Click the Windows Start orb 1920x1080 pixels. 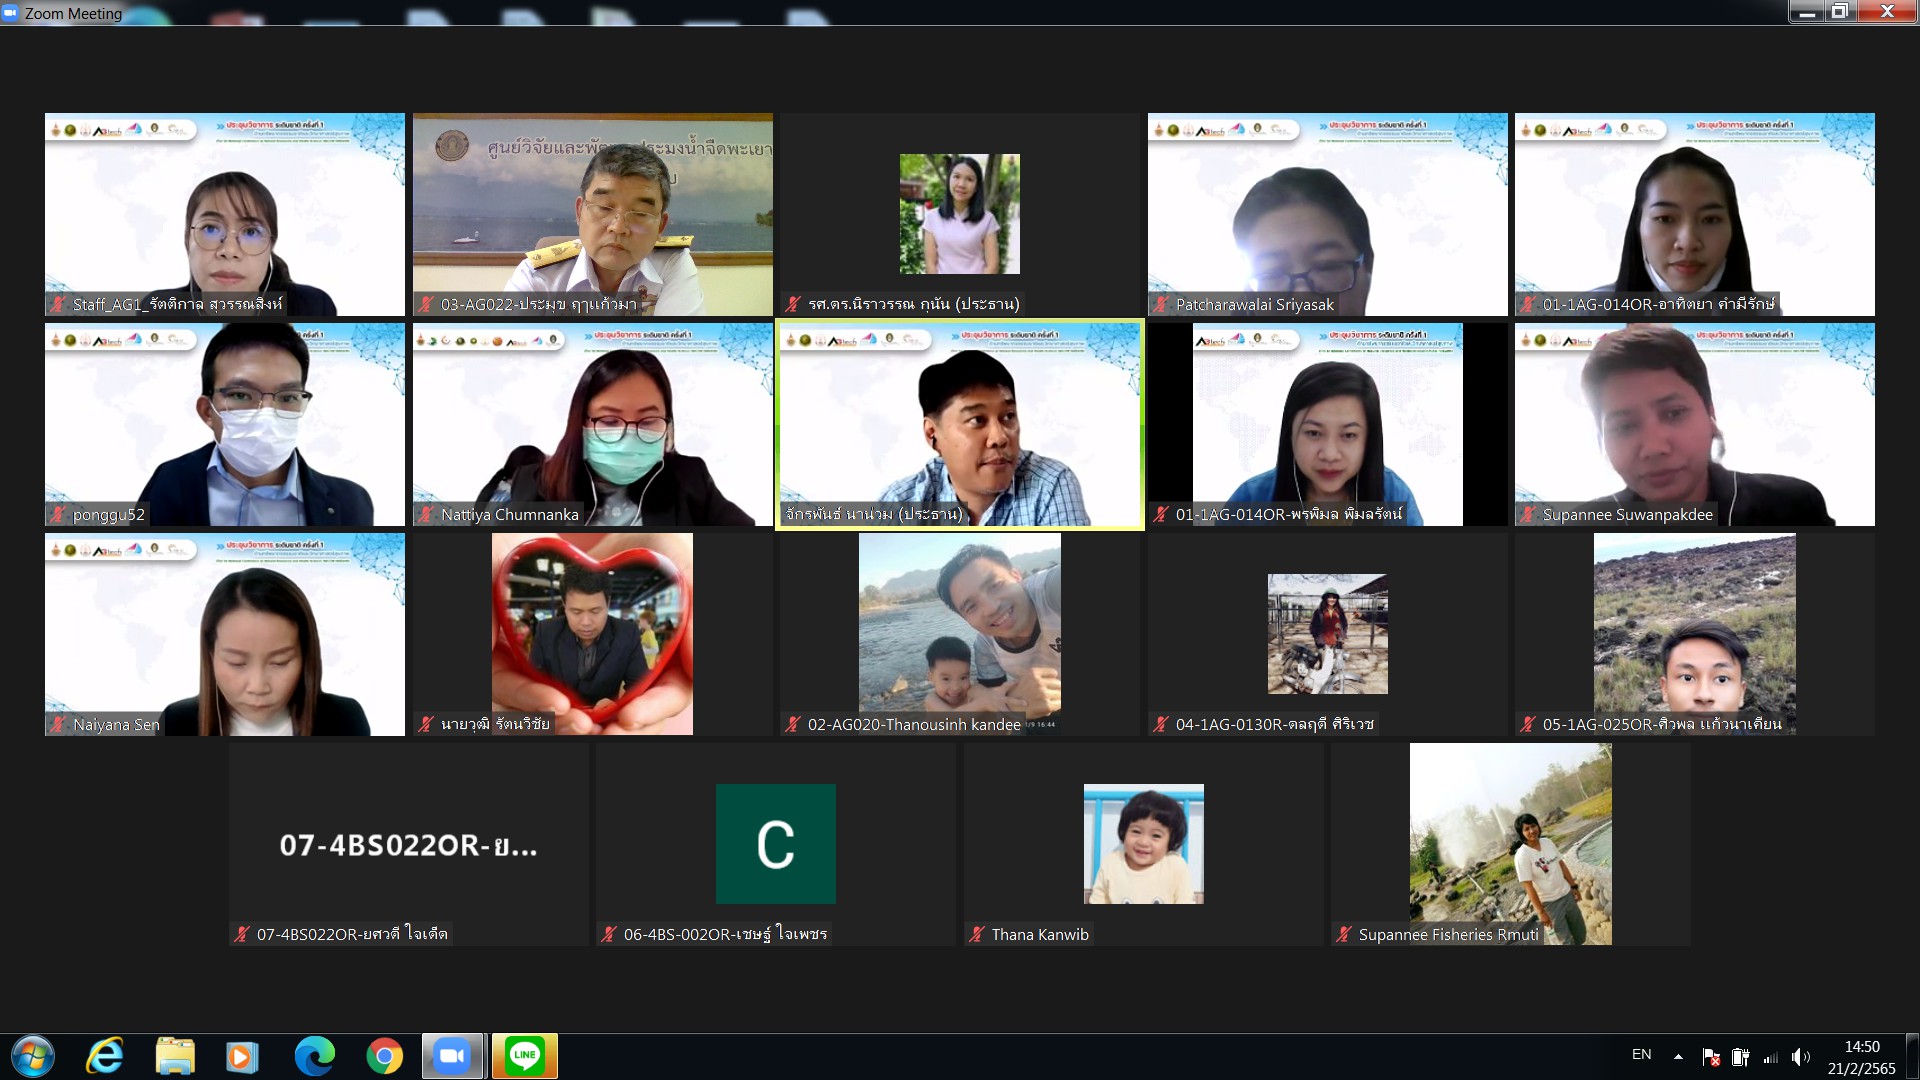(32, 1056)
